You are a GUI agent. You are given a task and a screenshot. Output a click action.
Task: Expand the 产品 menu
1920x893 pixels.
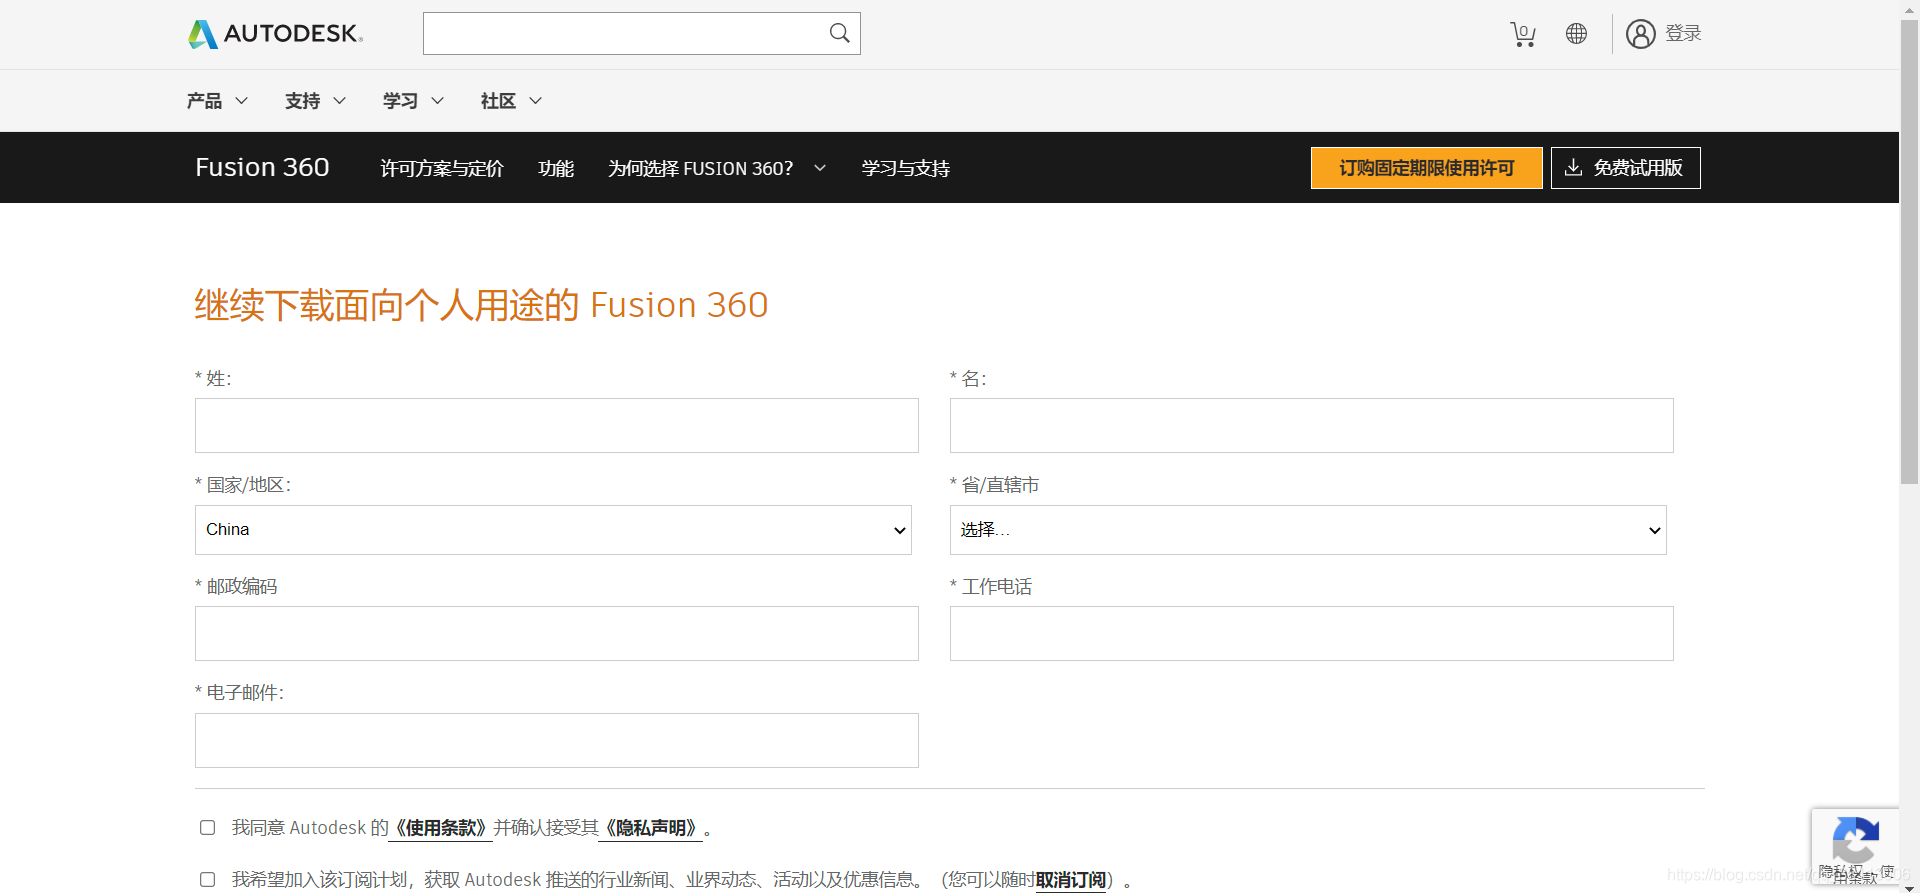click(x=217, y=101)
